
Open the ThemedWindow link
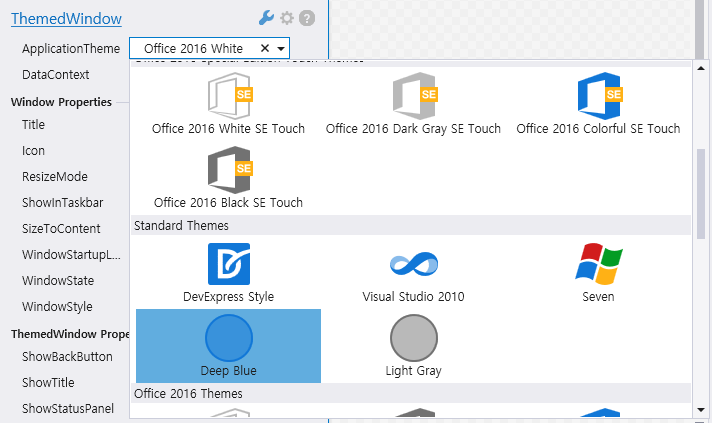pos(66,19)
